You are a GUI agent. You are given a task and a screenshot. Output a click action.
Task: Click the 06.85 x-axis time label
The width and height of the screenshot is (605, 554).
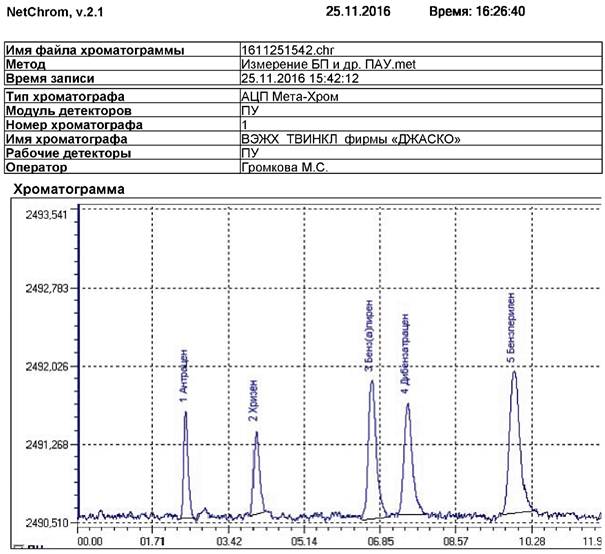click(x=378, y=541)
